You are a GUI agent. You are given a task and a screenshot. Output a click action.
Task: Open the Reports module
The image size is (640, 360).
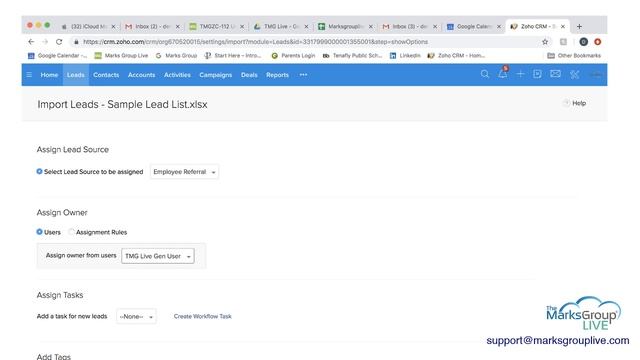tap(277, 75)
